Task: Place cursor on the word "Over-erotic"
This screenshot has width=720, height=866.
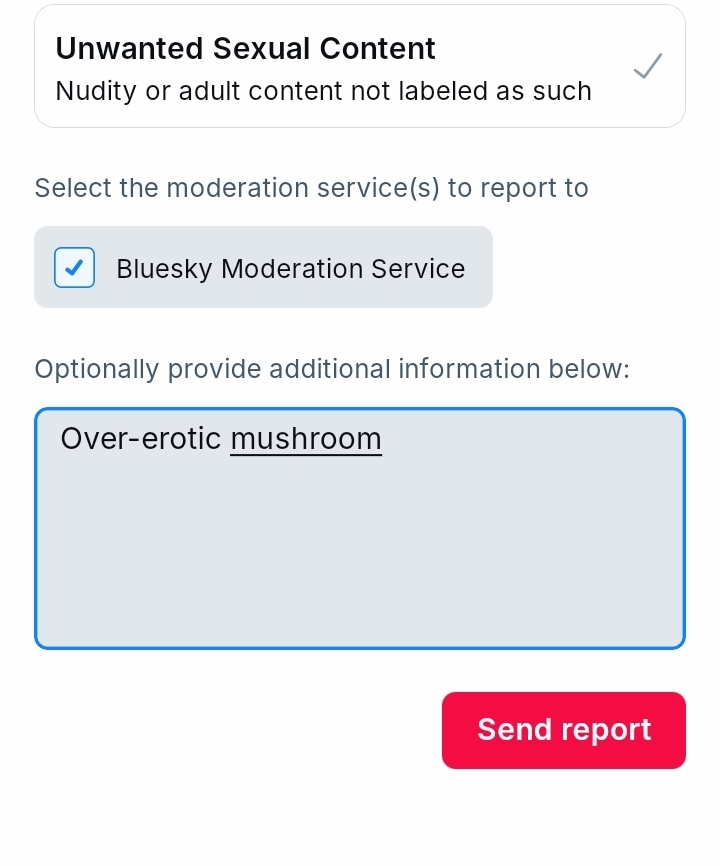Action: [140, 439]
